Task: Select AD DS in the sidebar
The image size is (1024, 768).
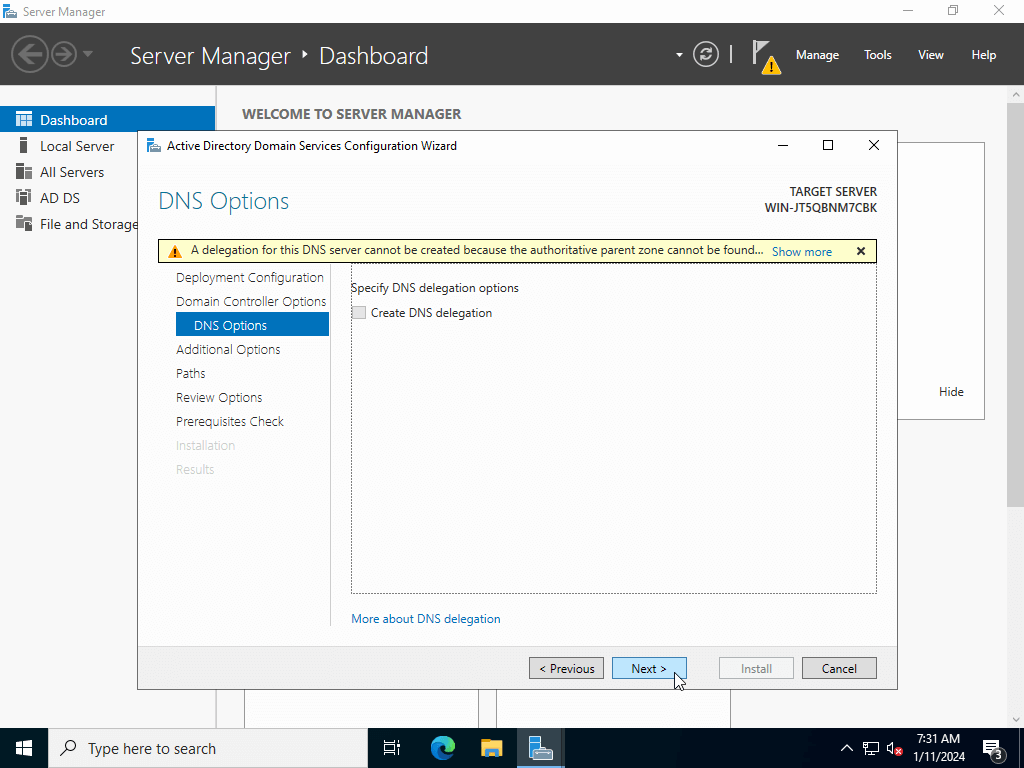Action: tap(59, 198)
